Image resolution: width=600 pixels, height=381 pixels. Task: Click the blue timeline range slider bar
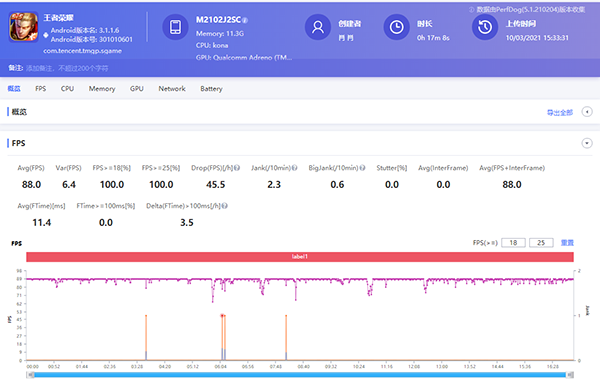300,375
